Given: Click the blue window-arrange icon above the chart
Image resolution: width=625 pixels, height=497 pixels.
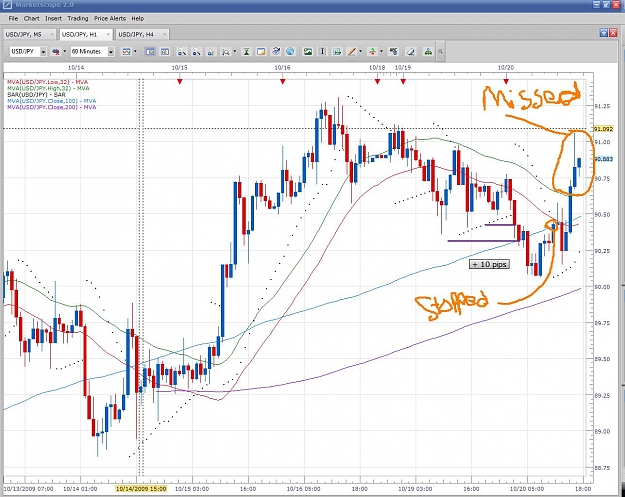Looking at the screenshot, I should [604, 33].
